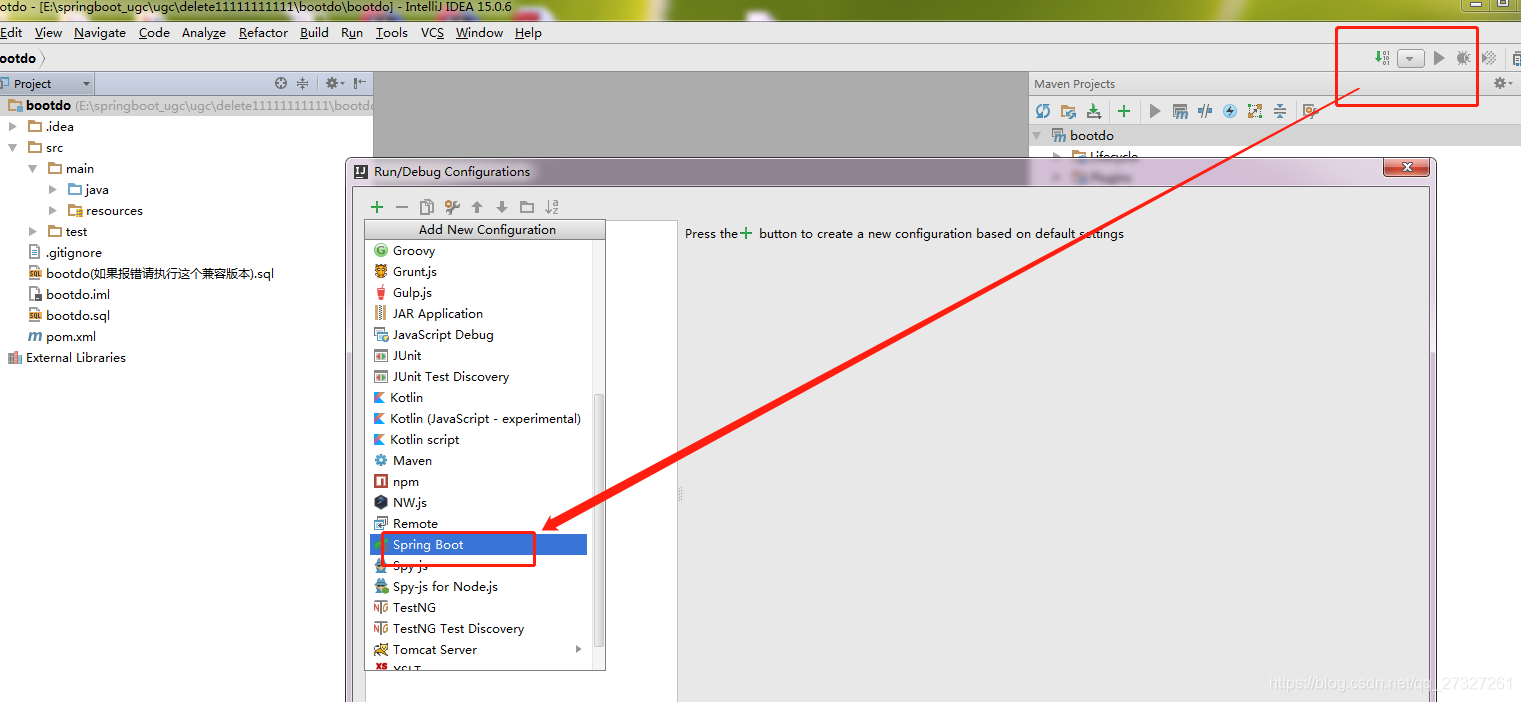
Task: Expand the resources folder
Action: tap(53, 210)
